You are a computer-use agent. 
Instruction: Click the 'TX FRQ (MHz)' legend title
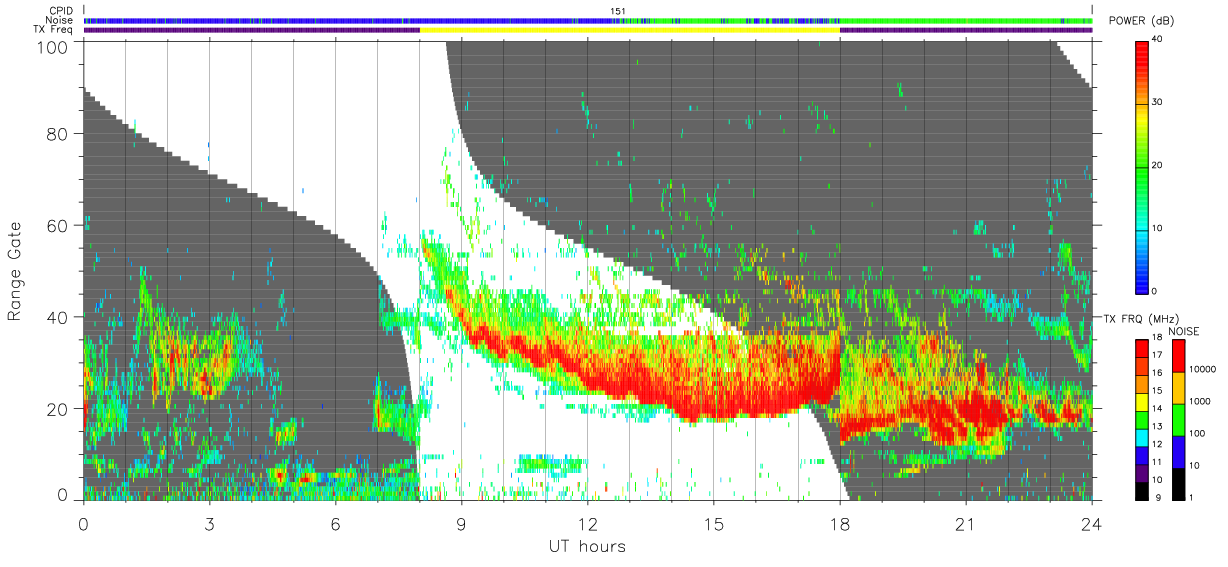(x=1141, y=319)
